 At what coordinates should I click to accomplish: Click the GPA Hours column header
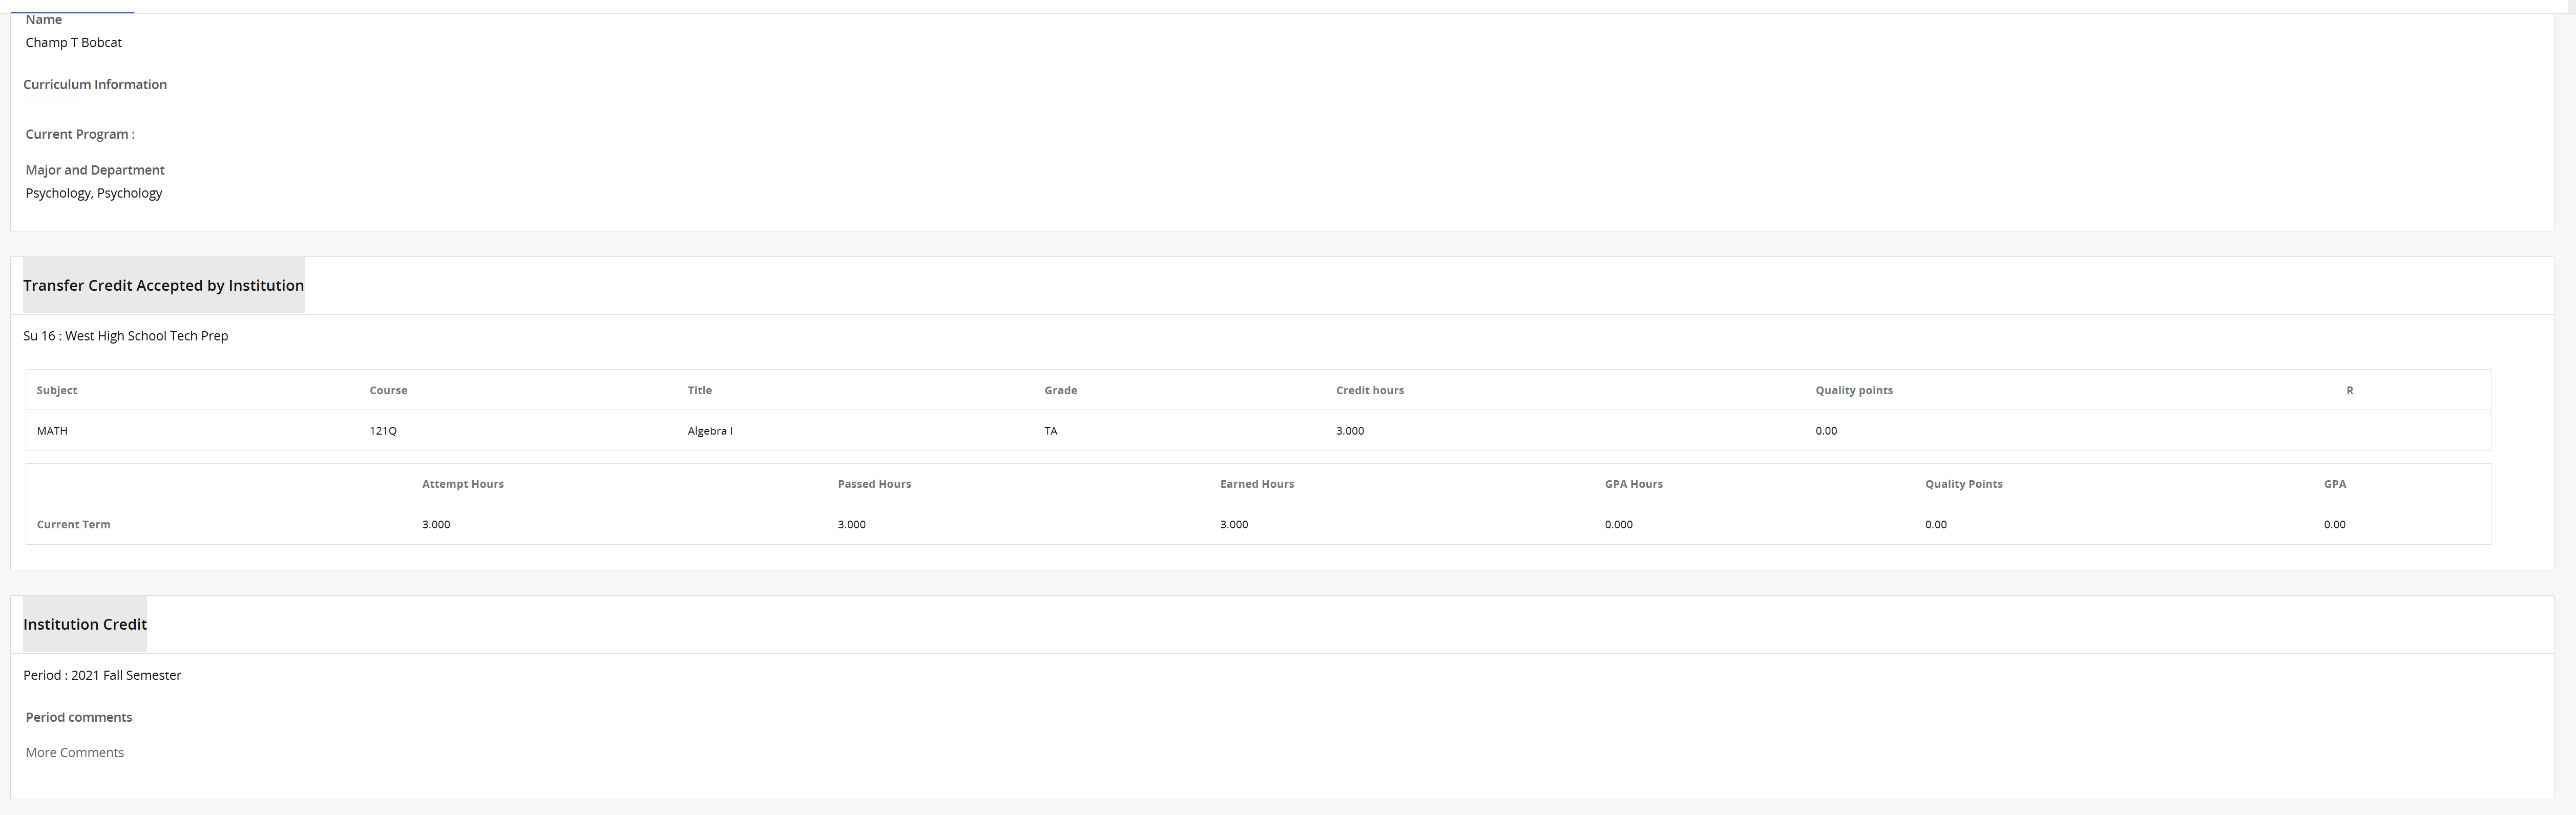click(1633, 484)
